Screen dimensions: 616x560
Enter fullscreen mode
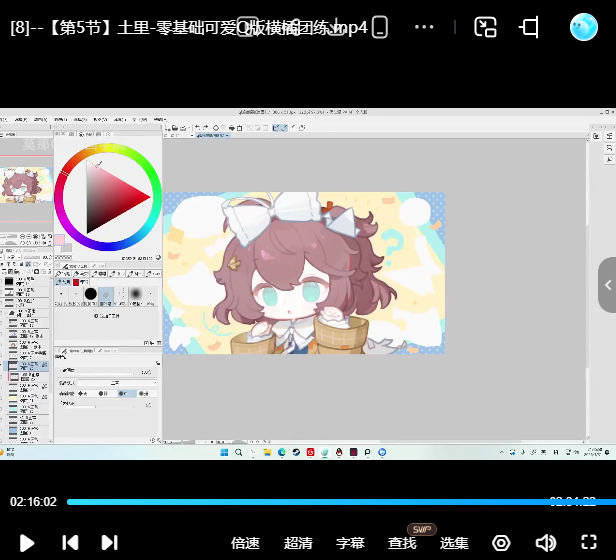[x=589, y=542]
